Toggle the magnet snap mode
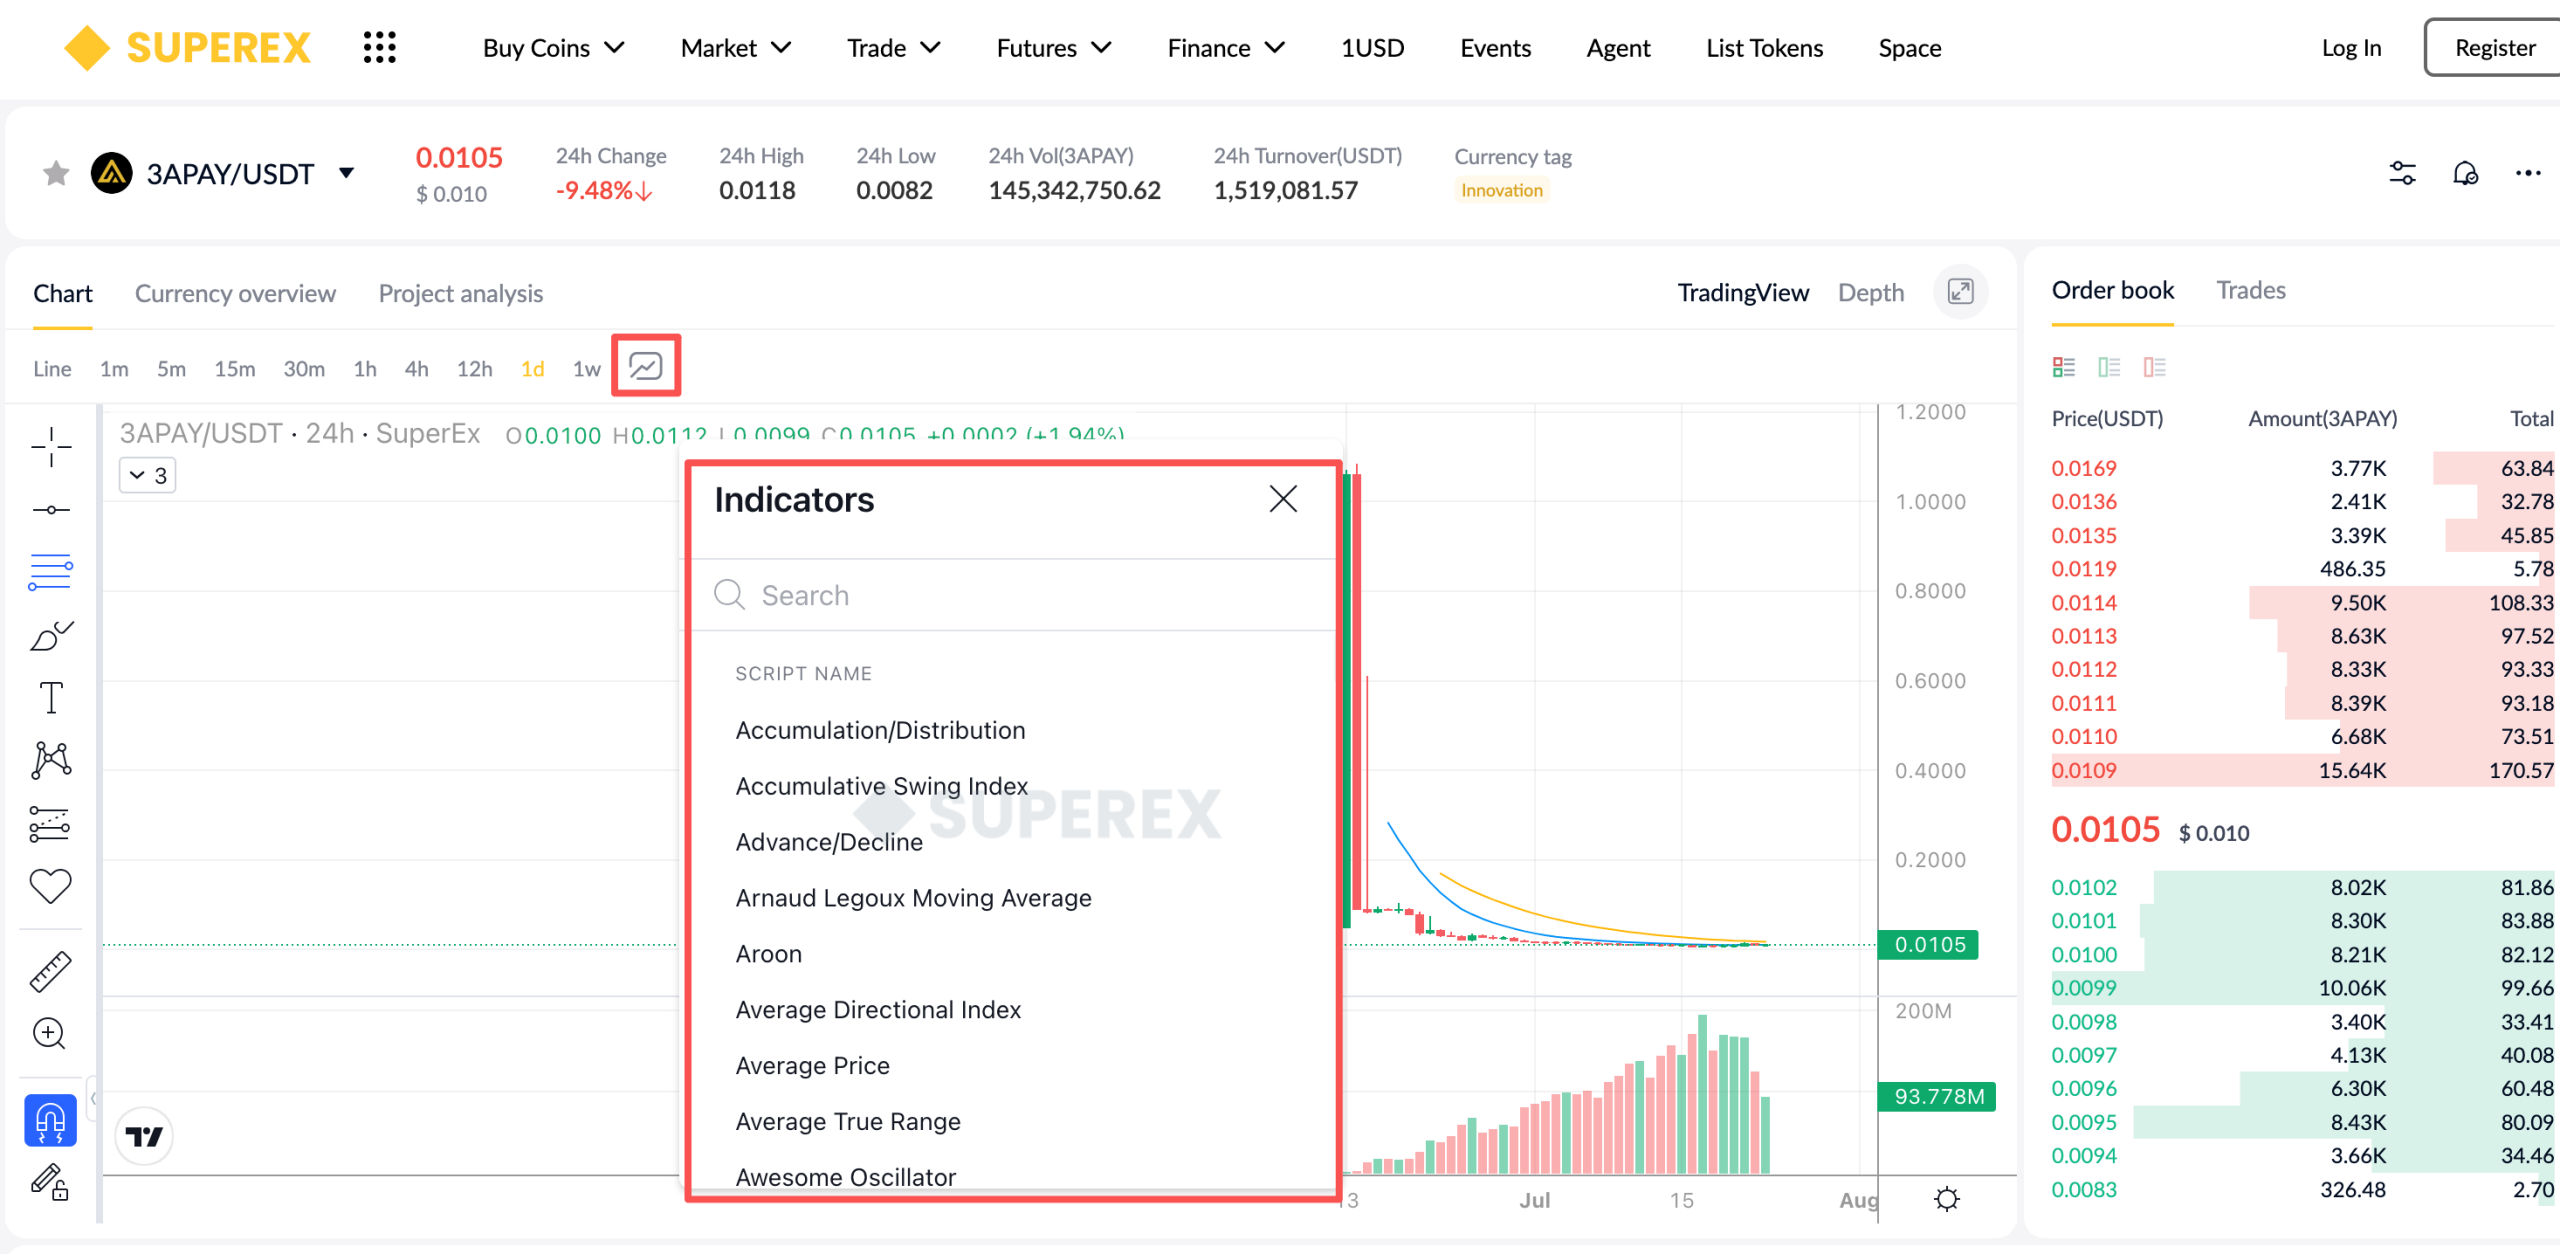 50,1120
